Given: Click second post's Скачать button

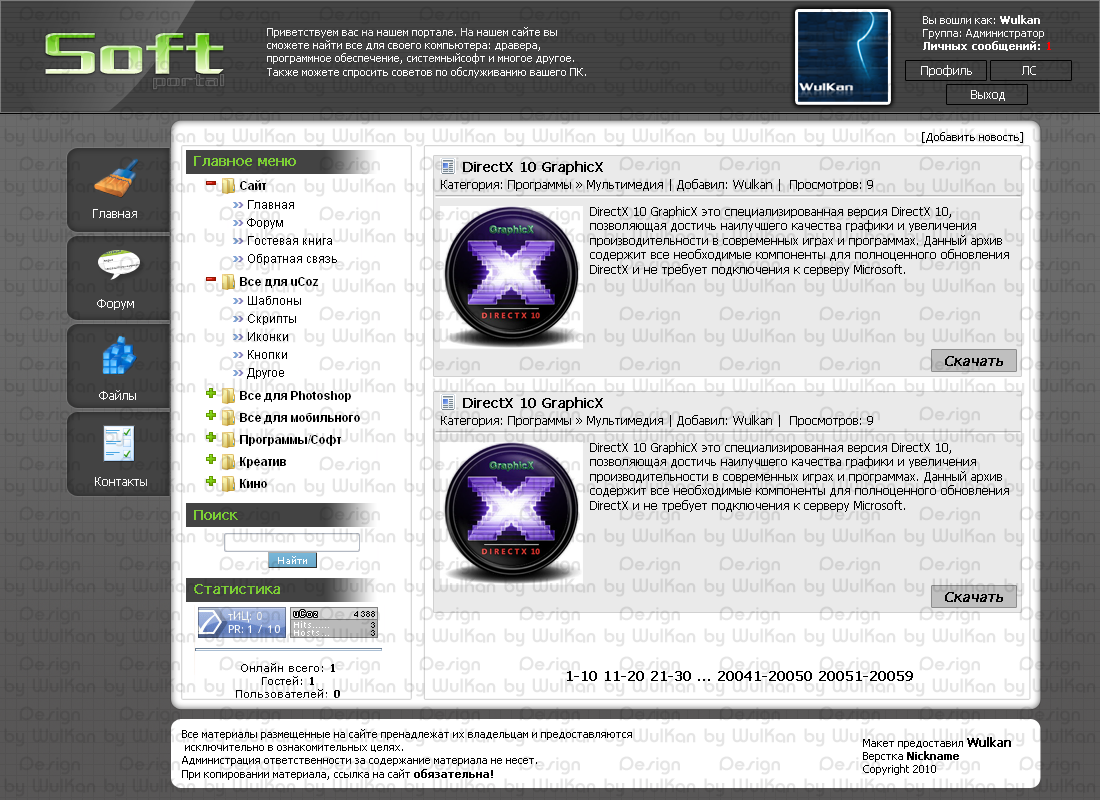Looking at the screenshot, I should [974, 596].
